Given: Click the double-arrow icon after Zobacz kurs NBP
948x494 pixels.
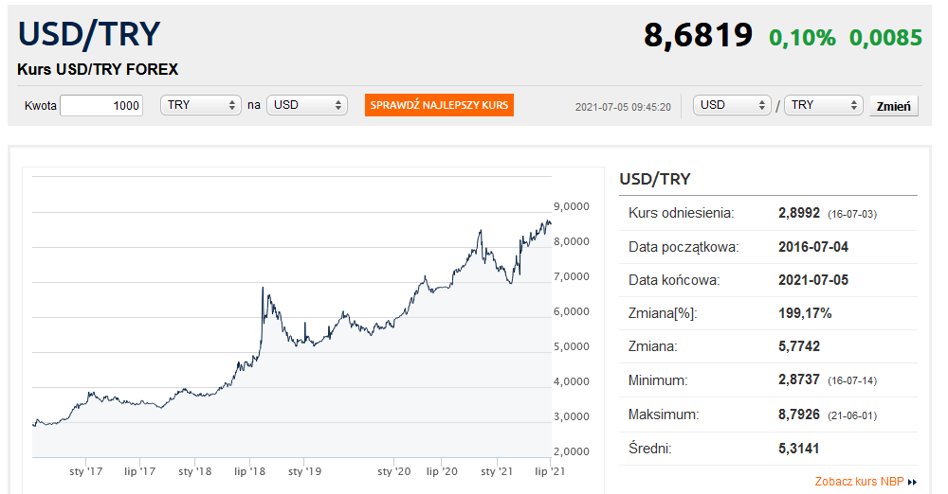Looking at the screenshot, I should point(912,482).
